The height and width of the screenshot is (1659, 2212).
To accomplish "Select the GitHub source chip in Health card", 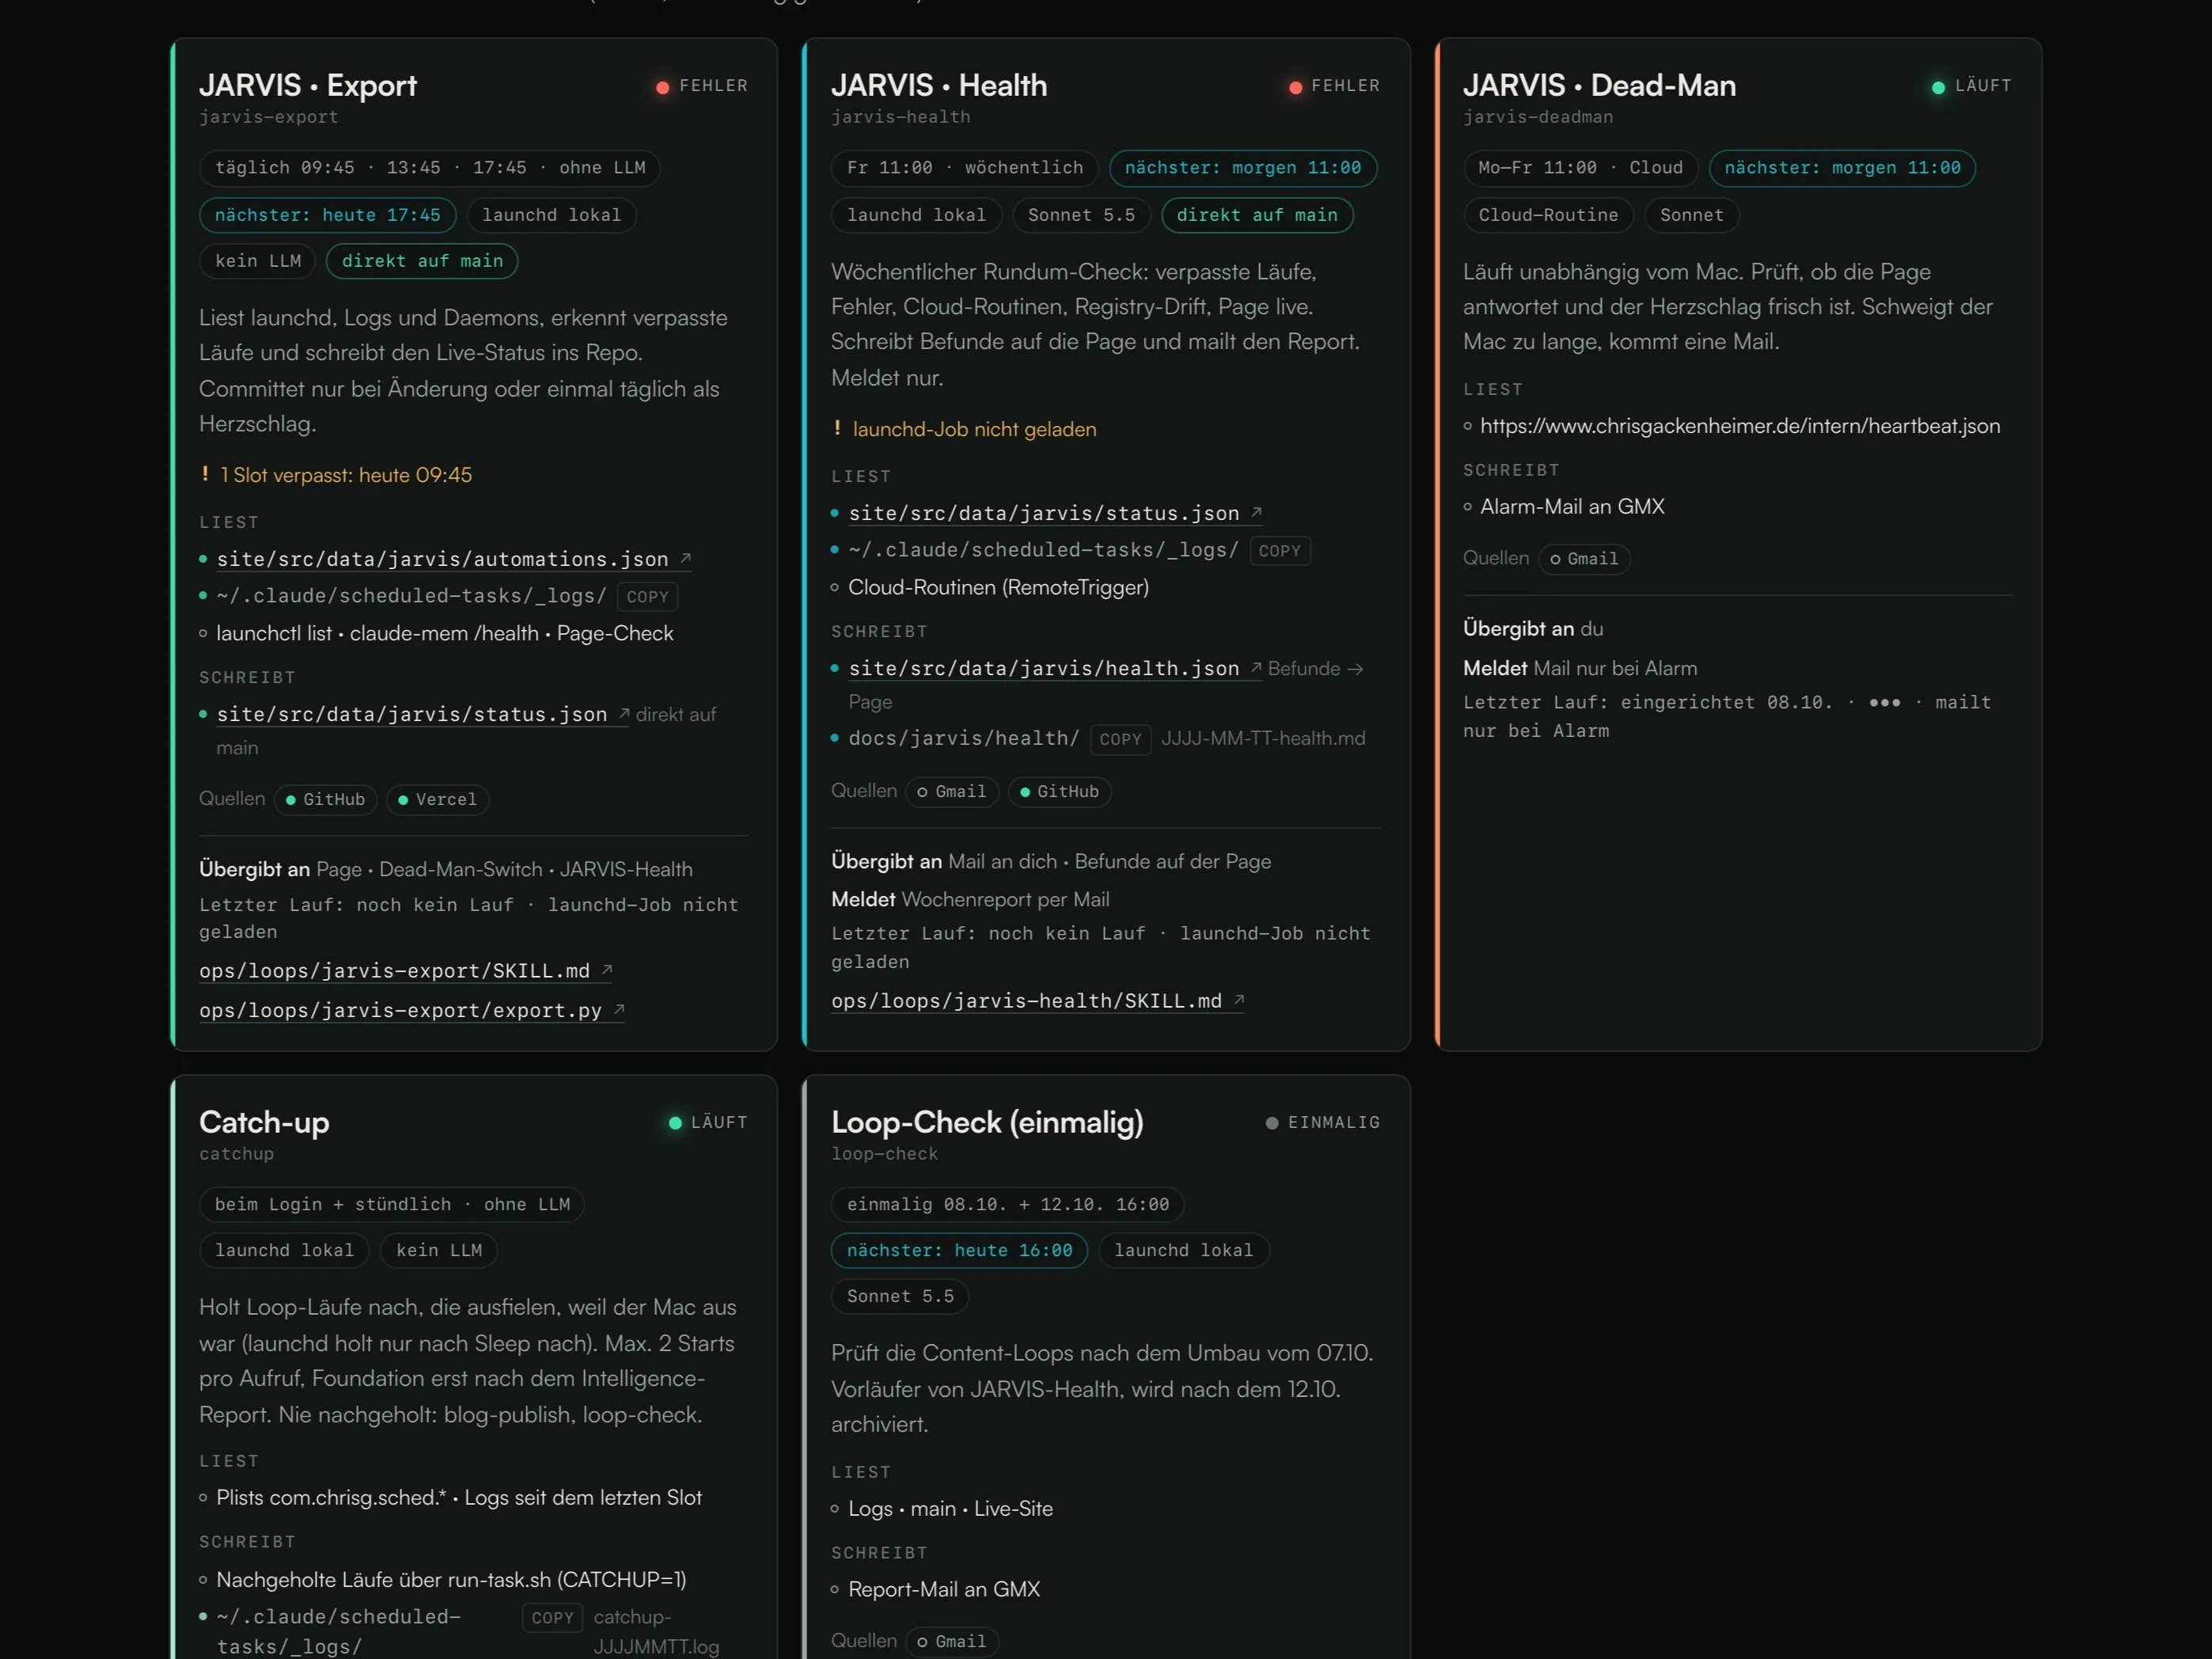I will click(1059, 791).
